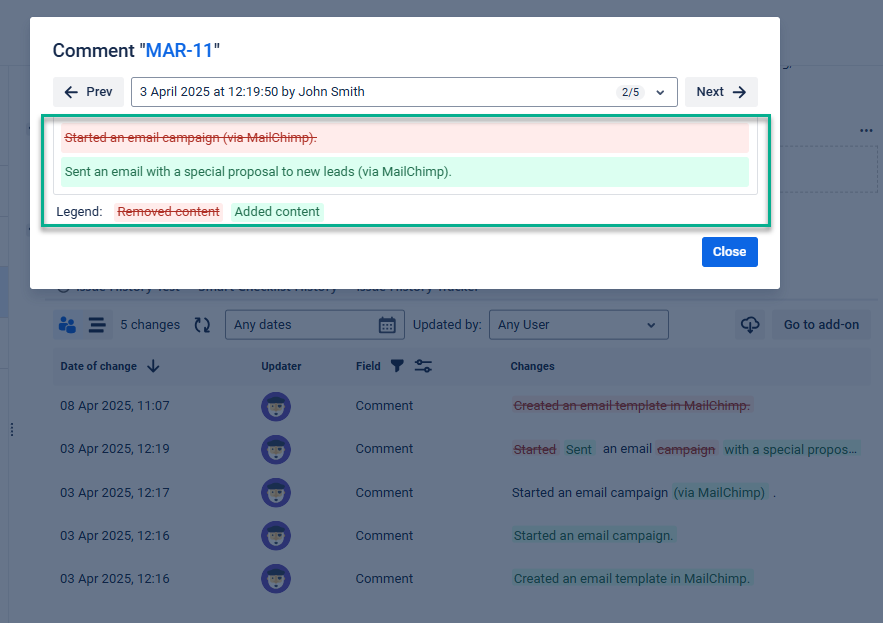Sort by Date of change arrow
This screenshot has height=623, width=883.
[x=153, y=366]
